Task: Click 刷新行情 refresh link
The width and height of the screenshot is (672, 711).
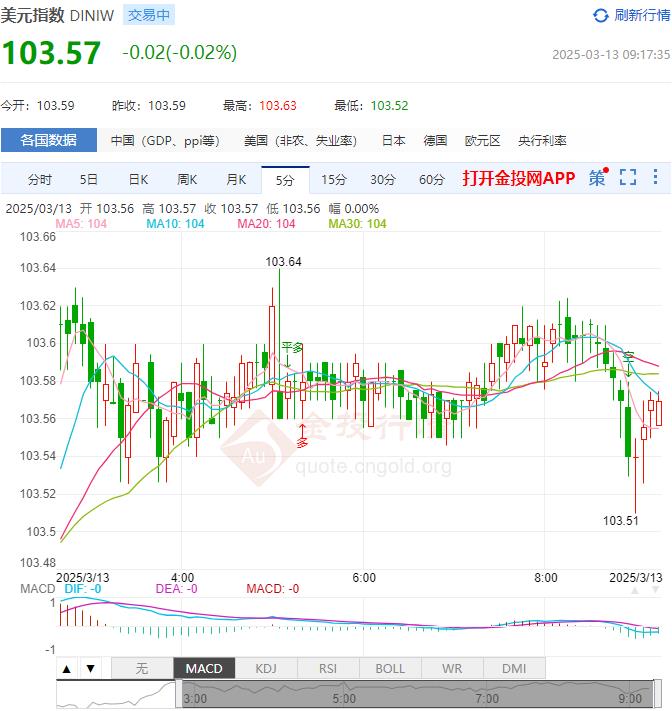Action: click(642, 15)
